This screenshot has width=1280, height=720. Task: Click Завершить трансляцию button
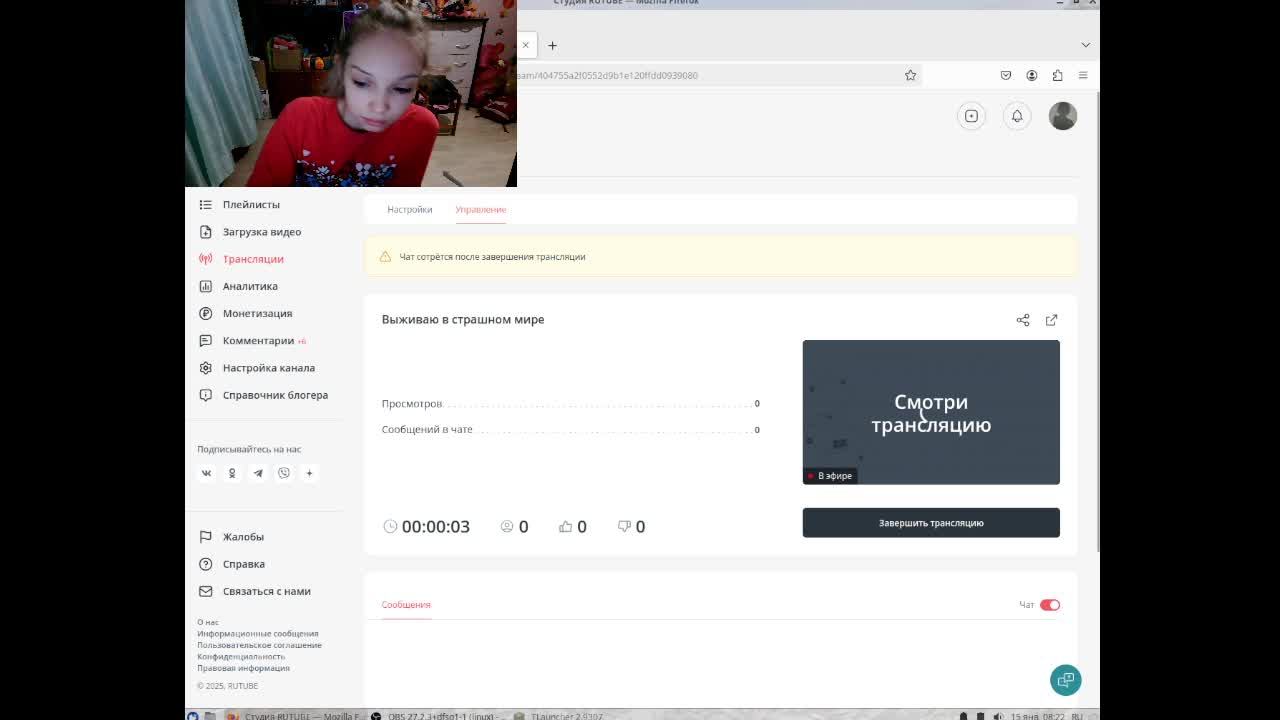pos(931,523)
